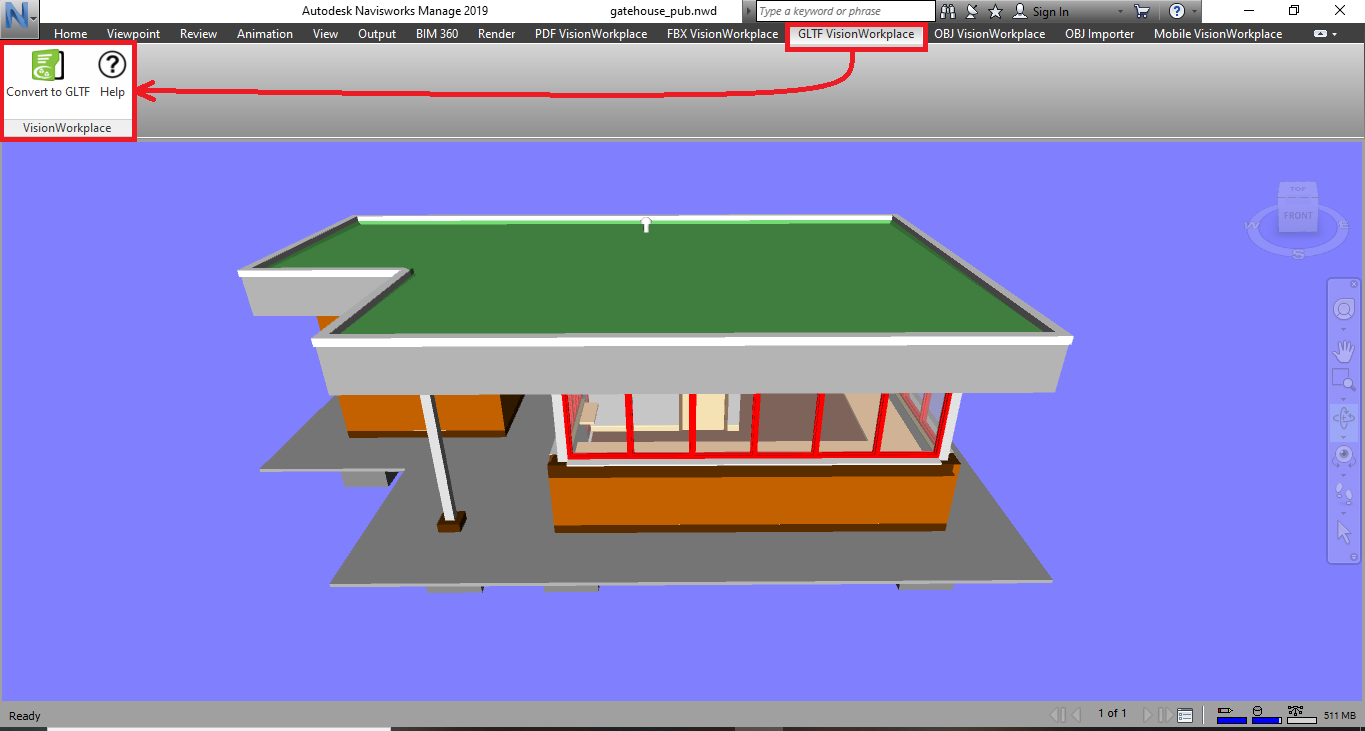Click the TOP face of the ViewCube
Screen dimensions: 1365x731
pyautogui.click(x=1298, y=189)
